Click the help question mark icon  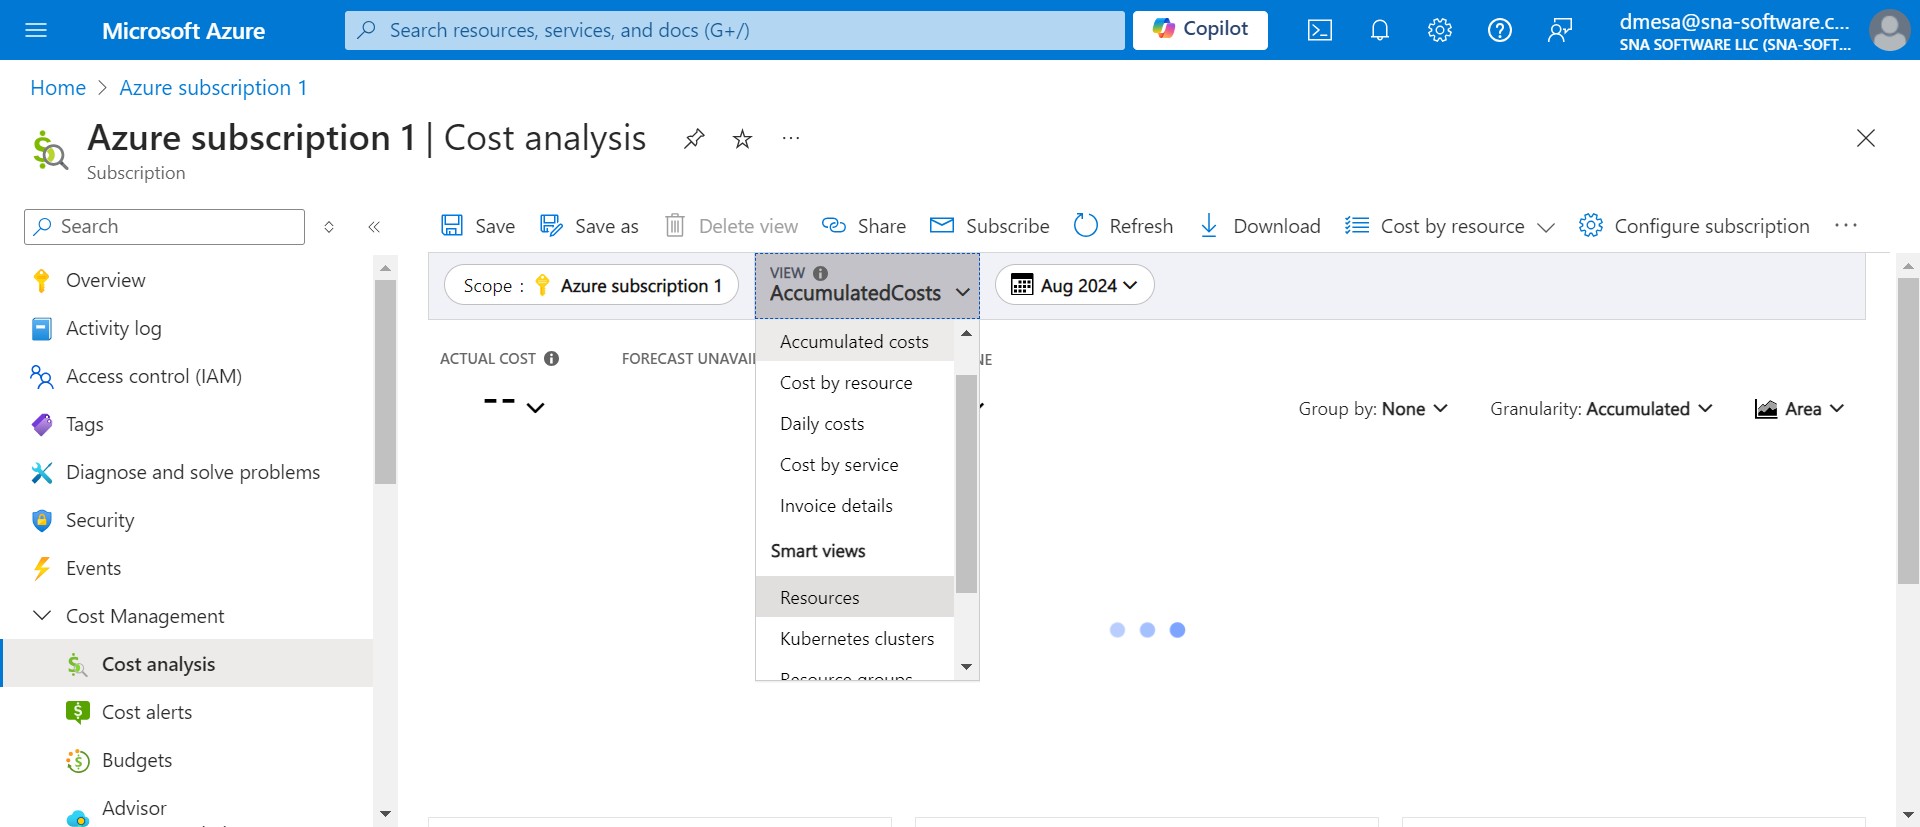click(x=1499, y=30)
